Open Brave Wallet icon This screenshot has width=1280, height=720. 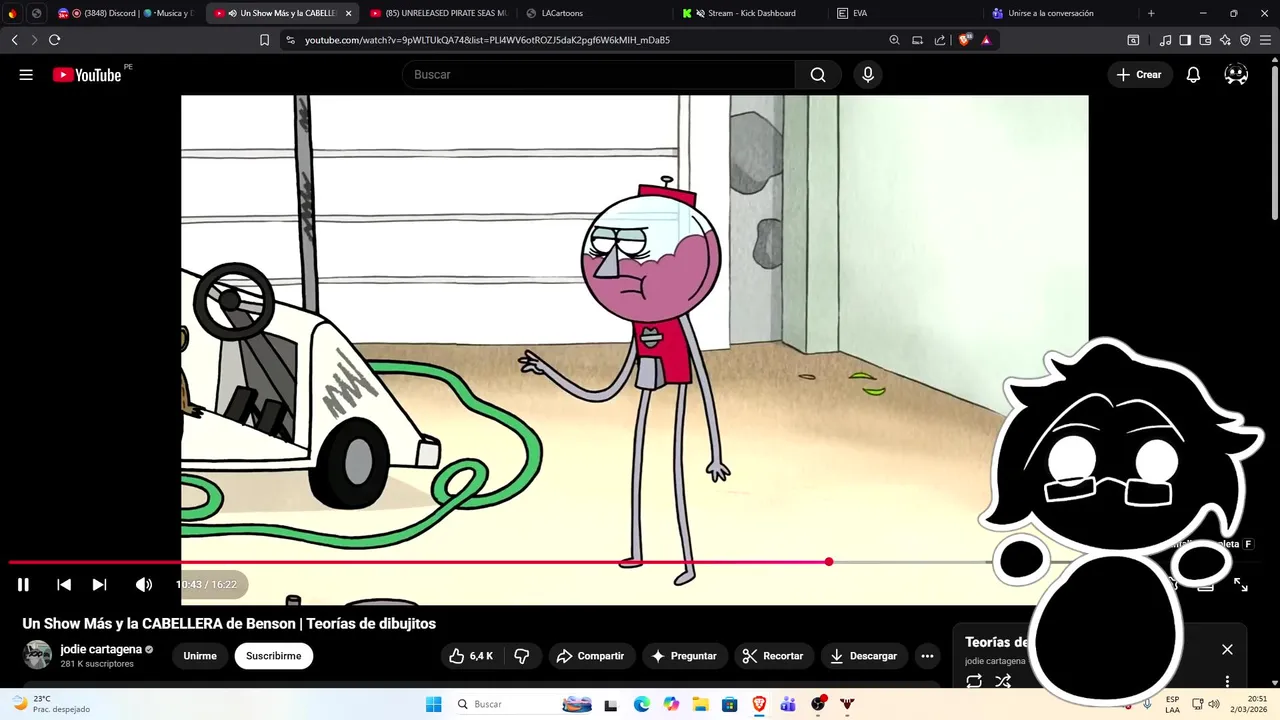1205,40
